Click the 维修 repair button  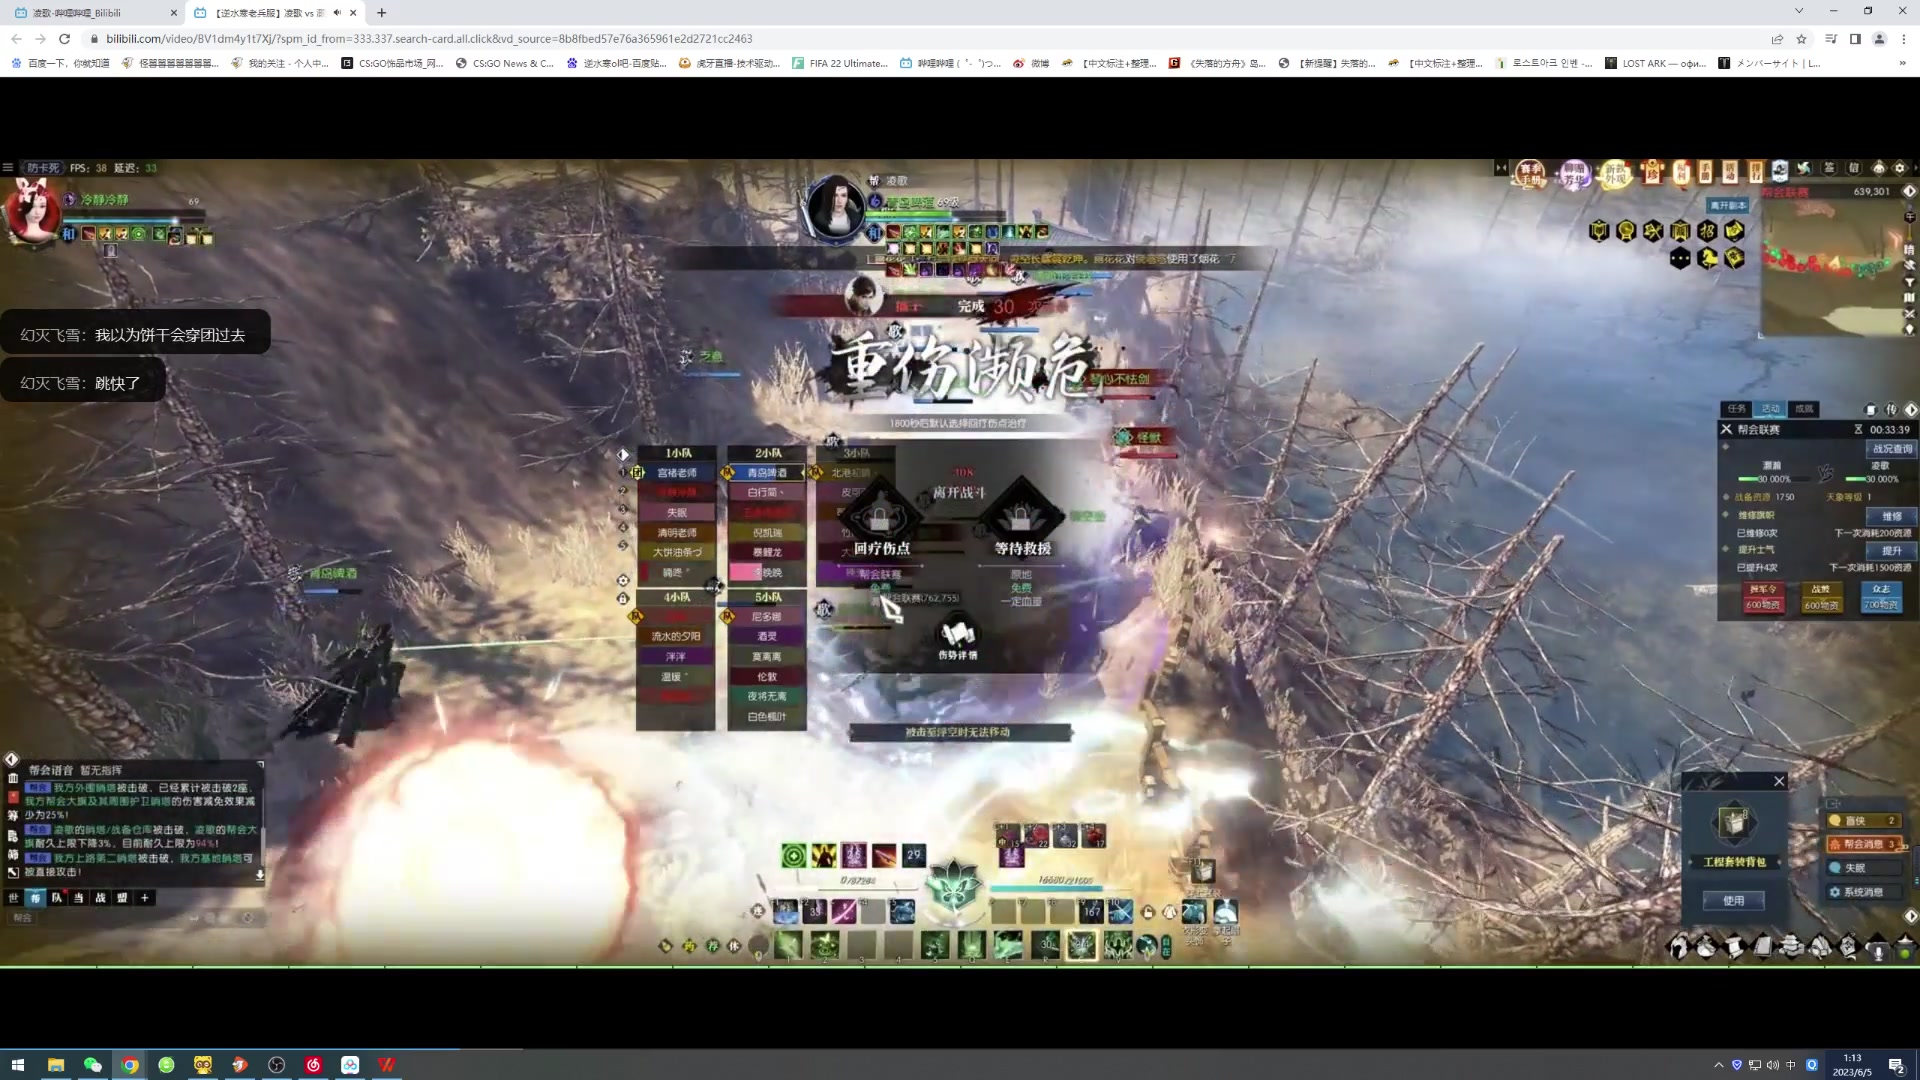[x=1891, y=516]
